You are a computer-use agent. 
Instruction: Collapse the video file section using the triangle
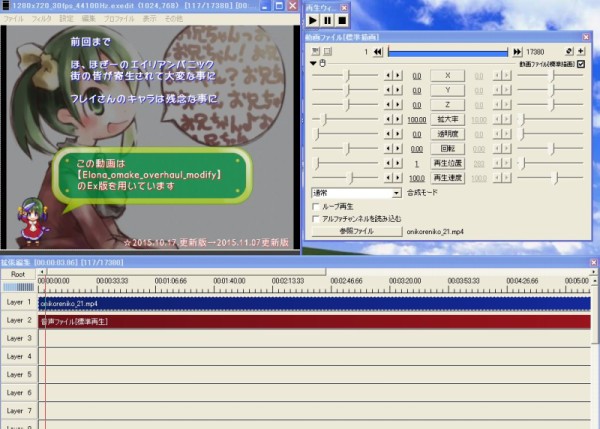pos(313,63)
